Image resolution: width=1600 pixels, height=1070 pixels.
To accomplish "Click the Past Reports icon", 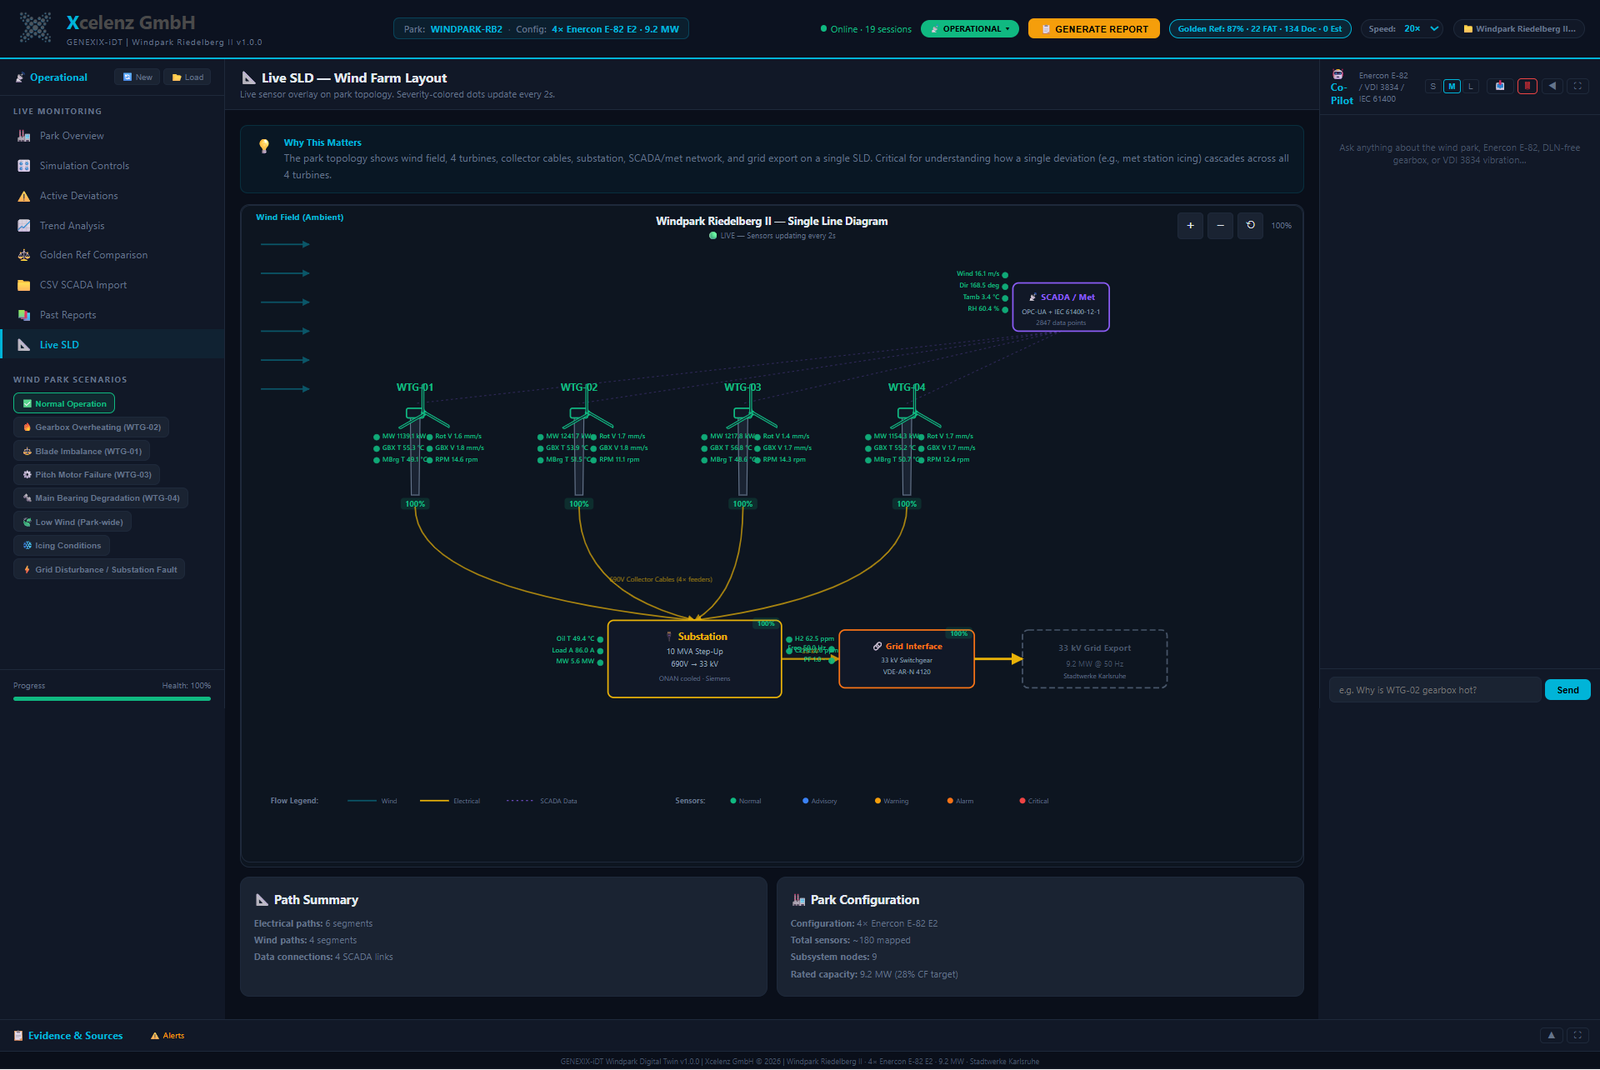I will (x=24, y=315).
